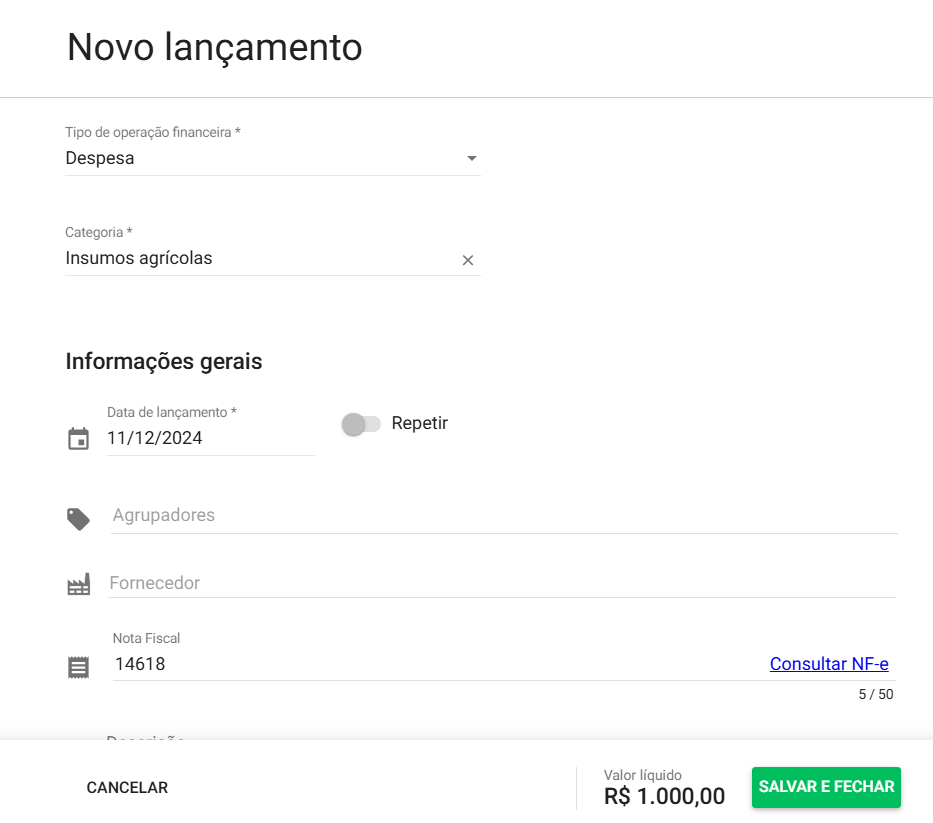Click into the Fornecedor input field
Screen dimensions: 933x823
click(x=500, y=583)
